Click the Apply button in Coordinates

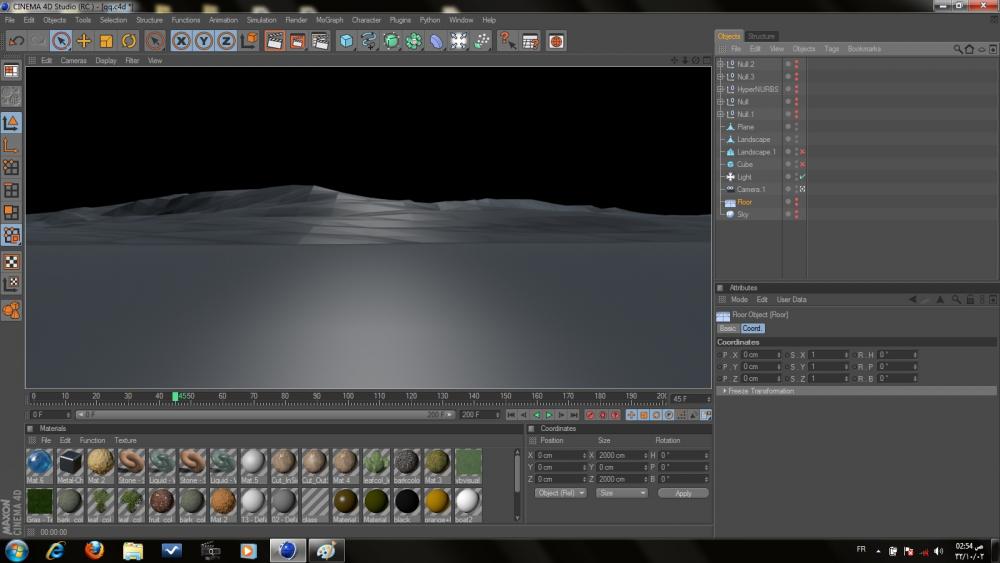point(683,493)
